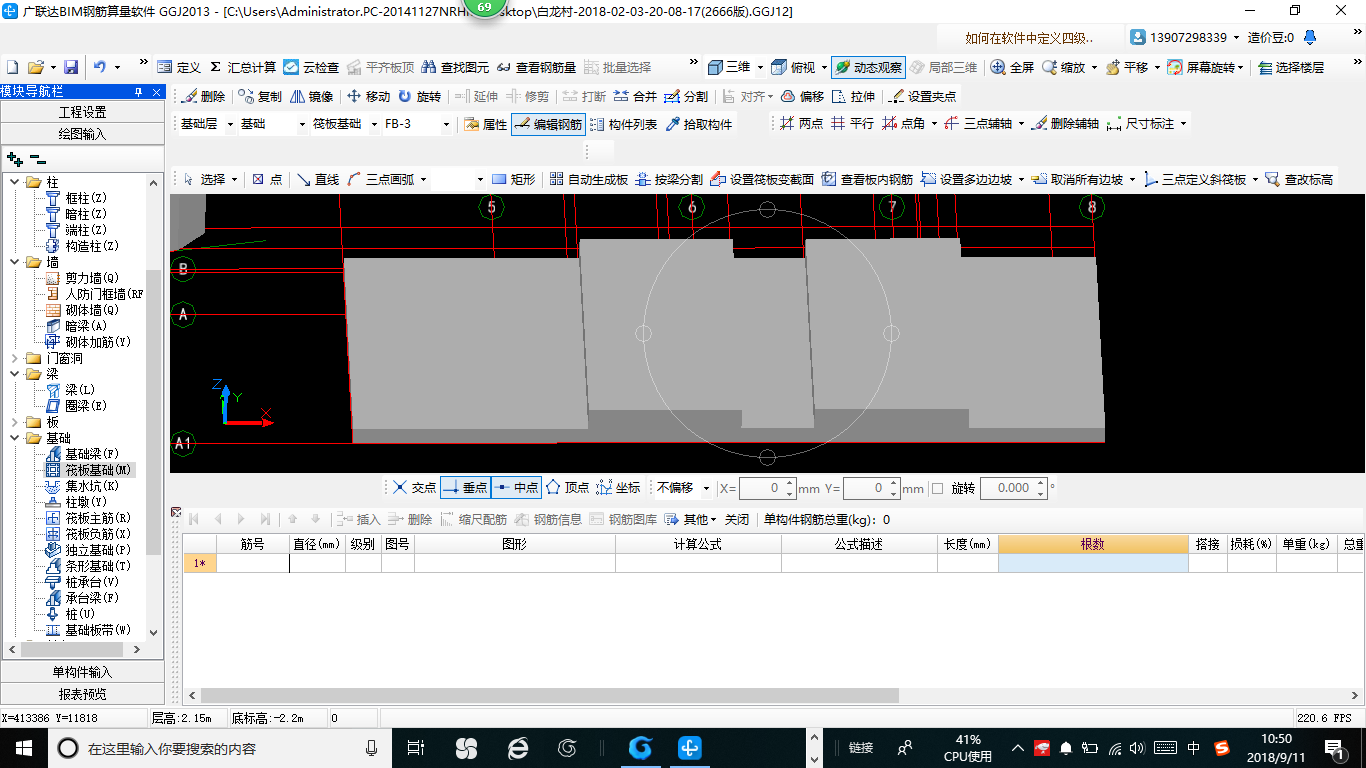Image resolution: width=1366 pixels, height=768 pixels.
Task: Toggle 编辑钢筋 edit rebar panel
Action: pos(548,124)
